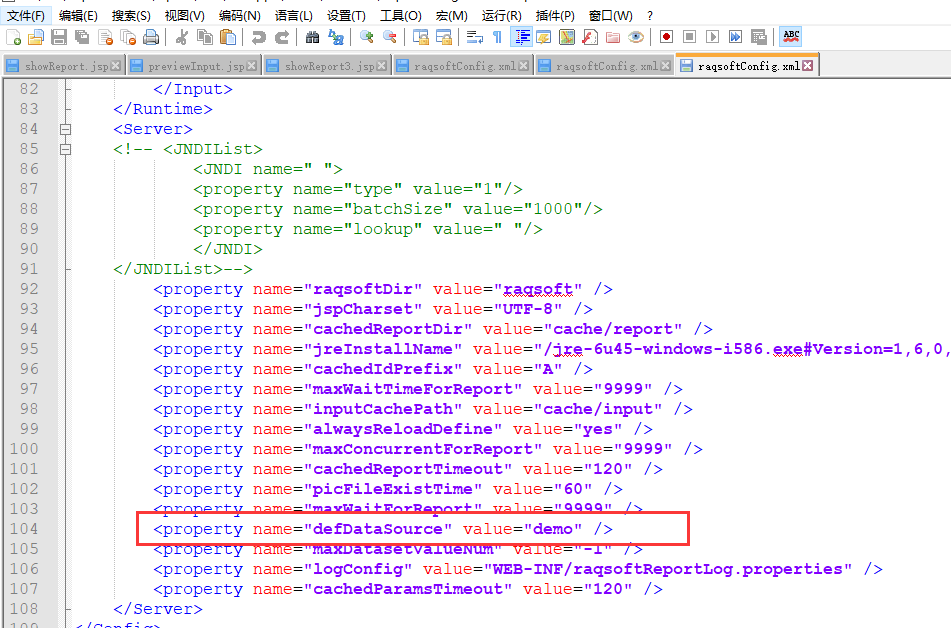The image size is (951, 628).
Task: Open Find using the binoculars icon
Action: click(x=312, y=37)
